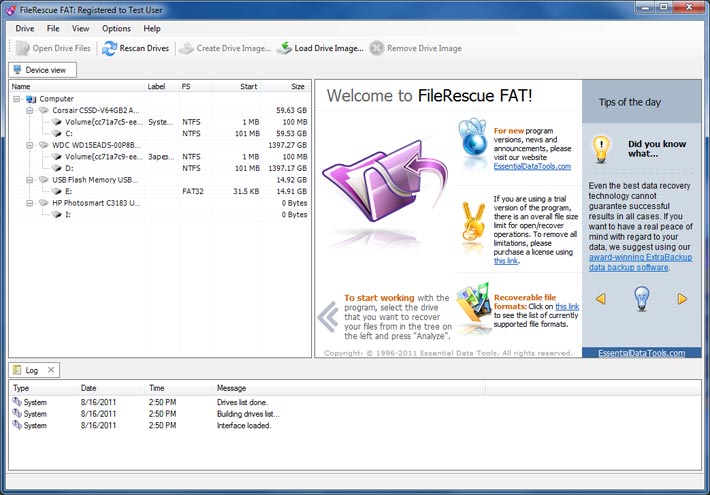Click the FS column header
710x495 pixels.
tap(196, 87)
